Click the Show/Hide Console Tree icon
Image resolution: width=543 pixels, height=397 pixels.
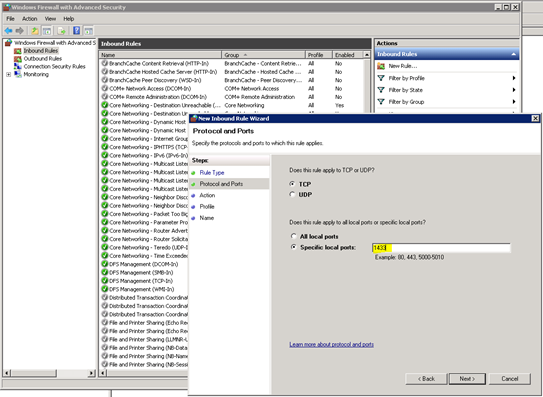pos(47,31)
